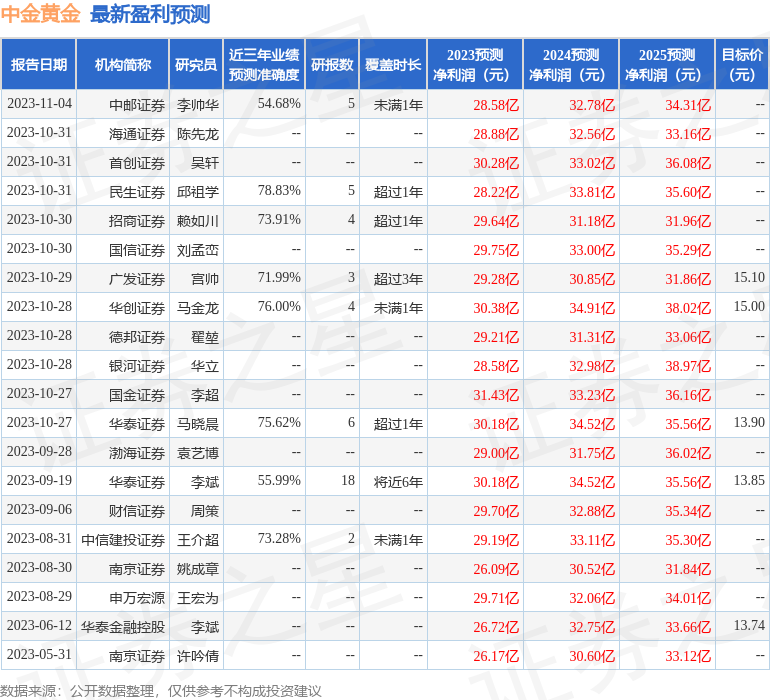Viewport: 770px width, 700px height.
Task: Click target price 13.85
Action: (x=749, y=480)
